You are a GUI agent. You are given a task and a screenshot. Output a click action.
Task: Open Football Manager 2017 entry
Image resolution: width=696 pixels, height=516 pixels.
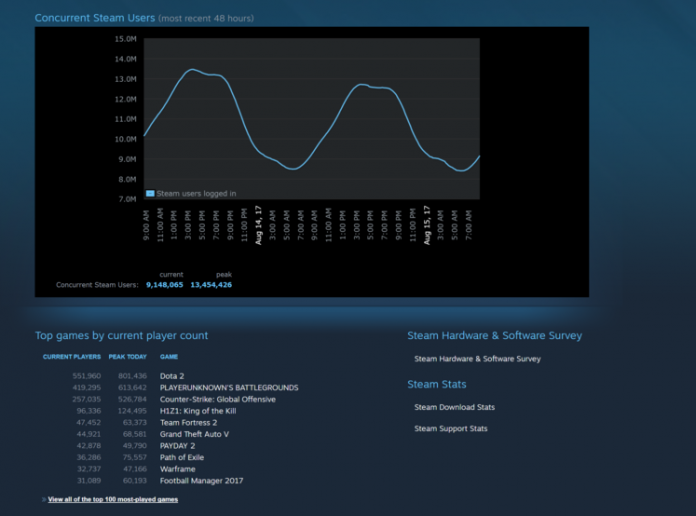[x=202, y=480]
